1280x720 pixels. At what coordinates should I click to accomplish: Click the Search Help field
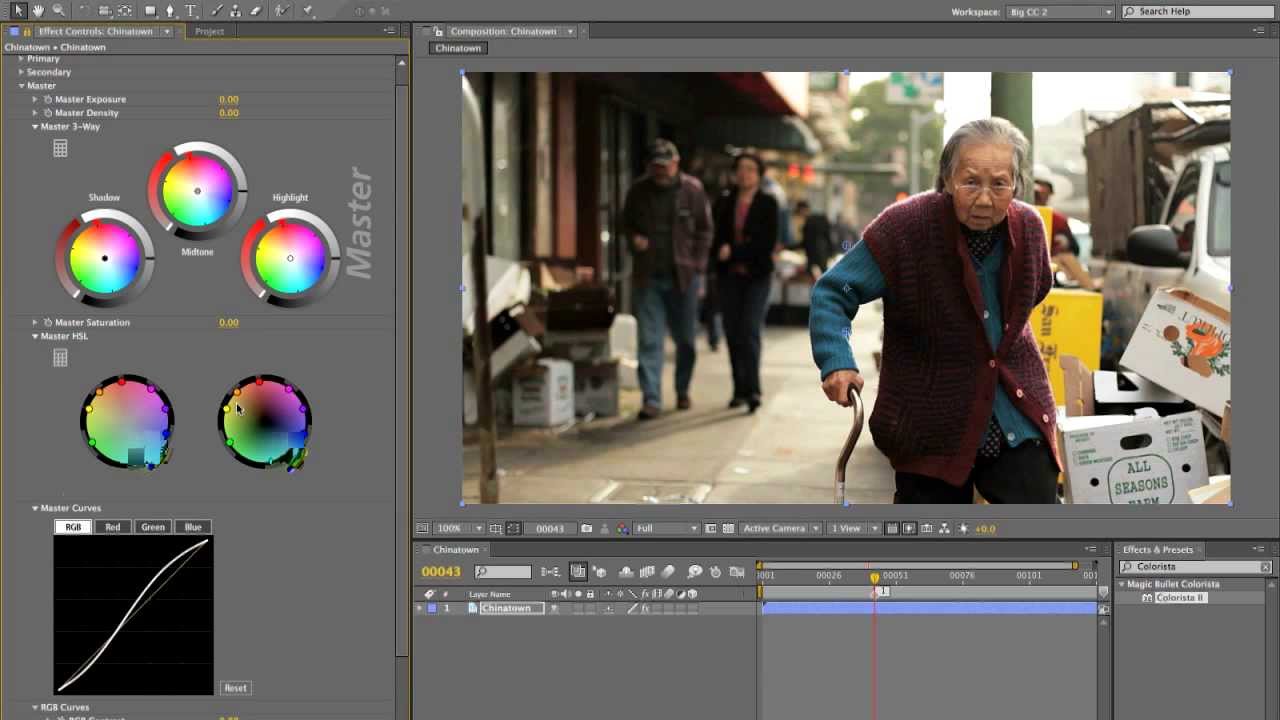(1198, 12)
